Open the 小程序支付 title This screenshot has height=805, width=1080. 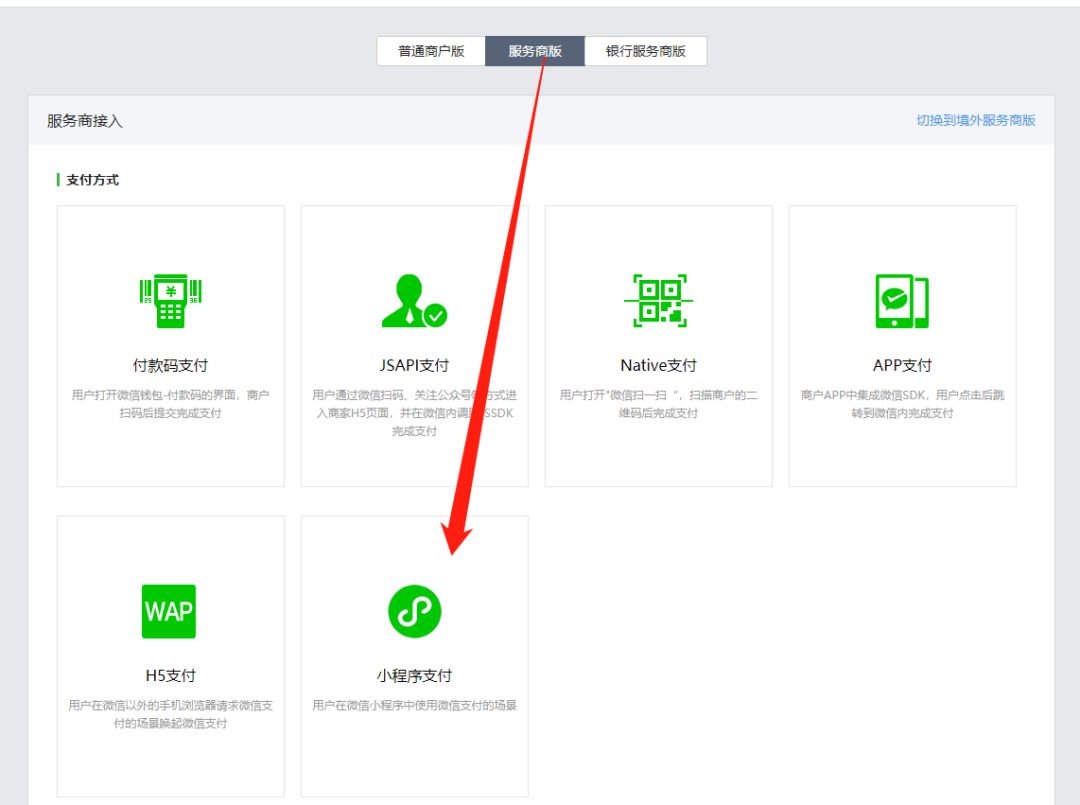point(414,676)
